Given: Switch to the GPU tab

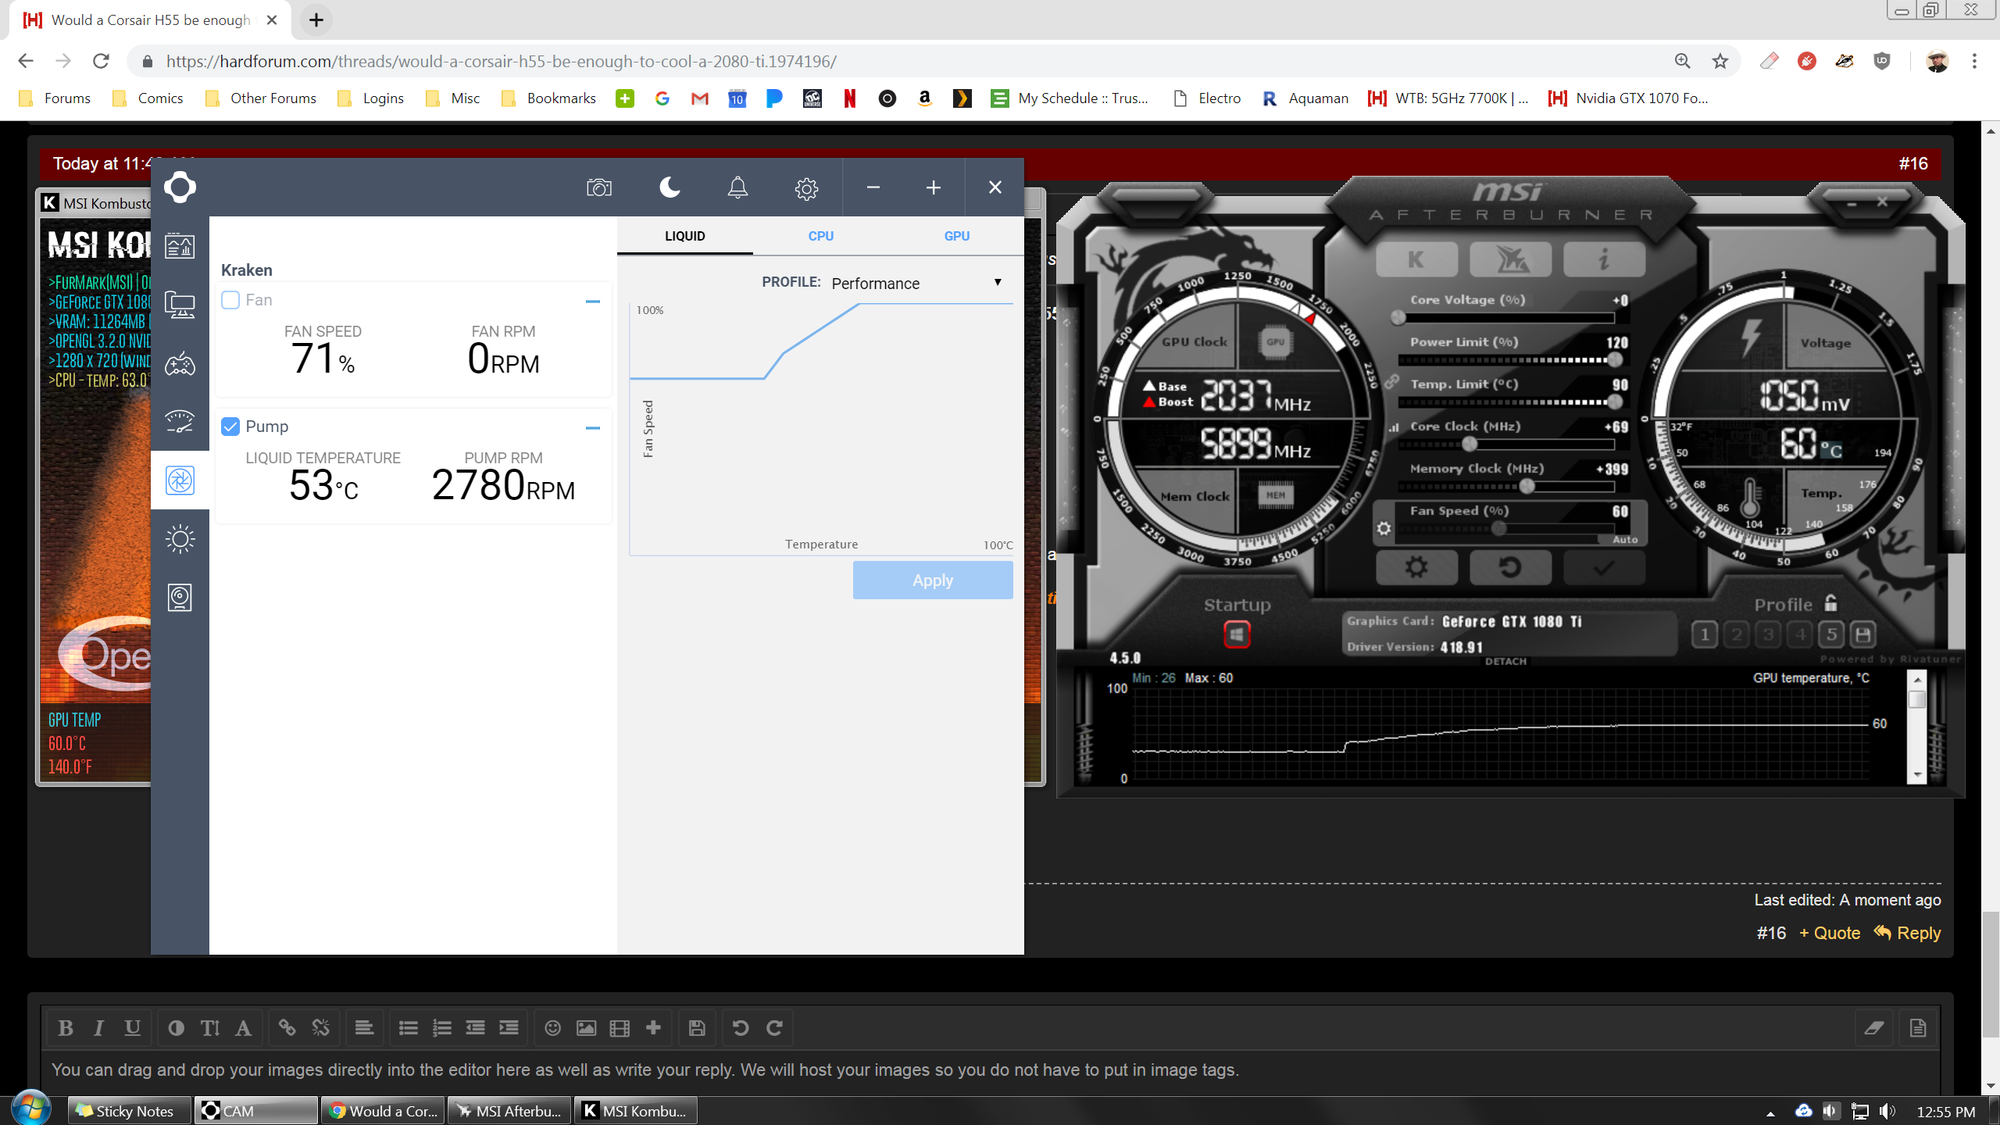Looking at the screenshot, I should [956, 236].
